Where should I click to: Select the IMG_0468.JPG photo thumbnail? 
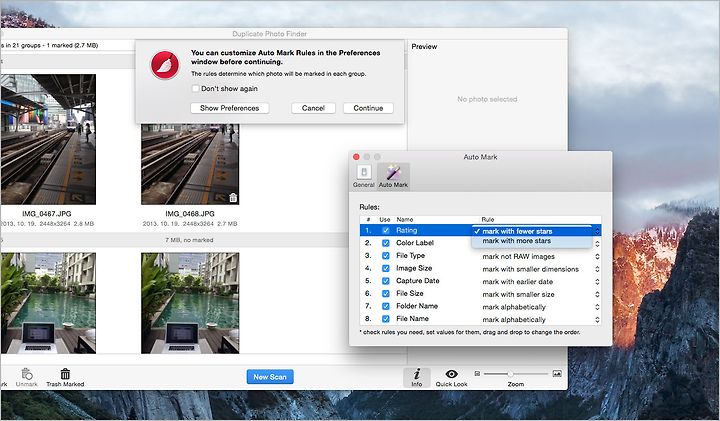190,164
